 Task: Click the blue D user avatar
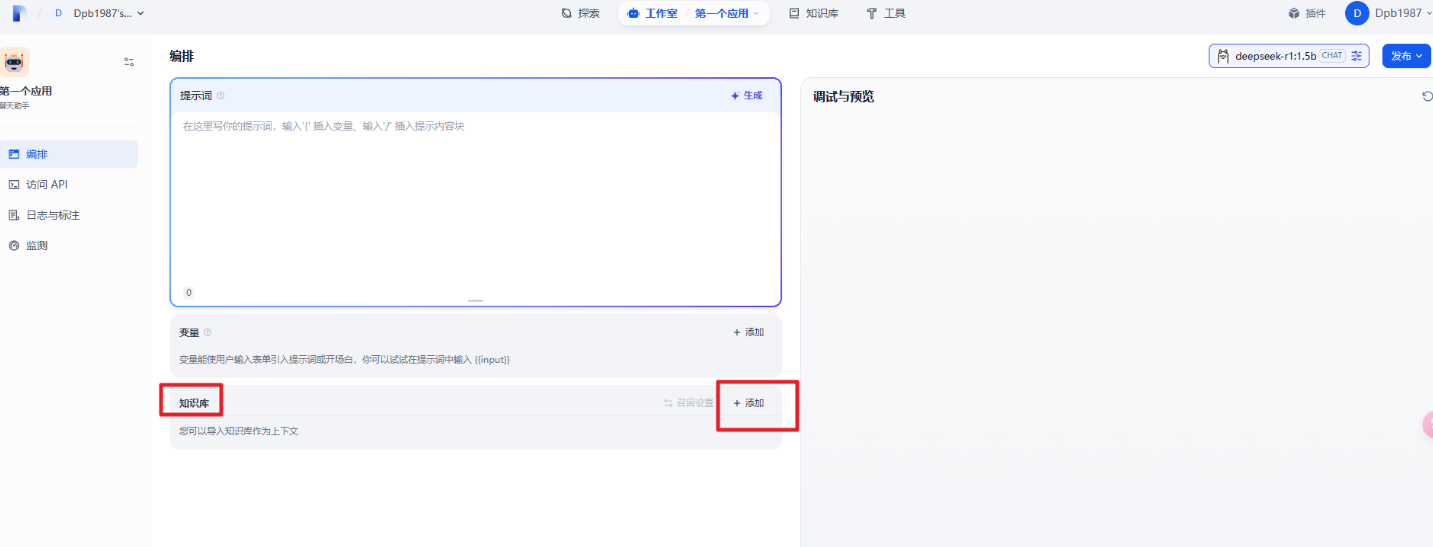[x=1357, y=13]
